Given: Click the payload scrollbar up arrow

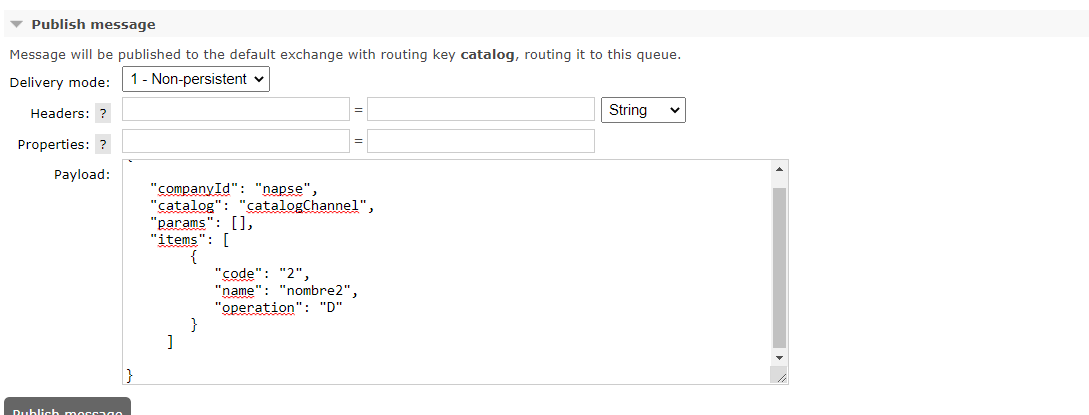Looking at the screenshot, I should [x=780, y=169].
